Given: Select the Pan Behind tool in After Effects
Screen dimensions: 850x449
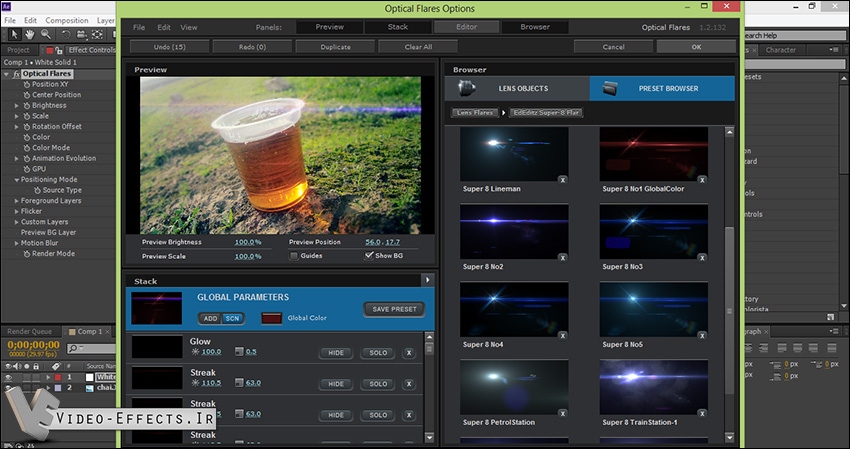Looking at the screenshot, I should [97, 34].
